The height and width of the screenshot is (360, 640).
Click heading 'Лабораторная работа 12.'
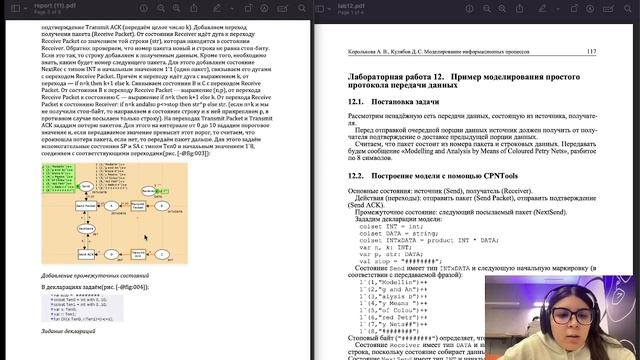pos(396,77)
